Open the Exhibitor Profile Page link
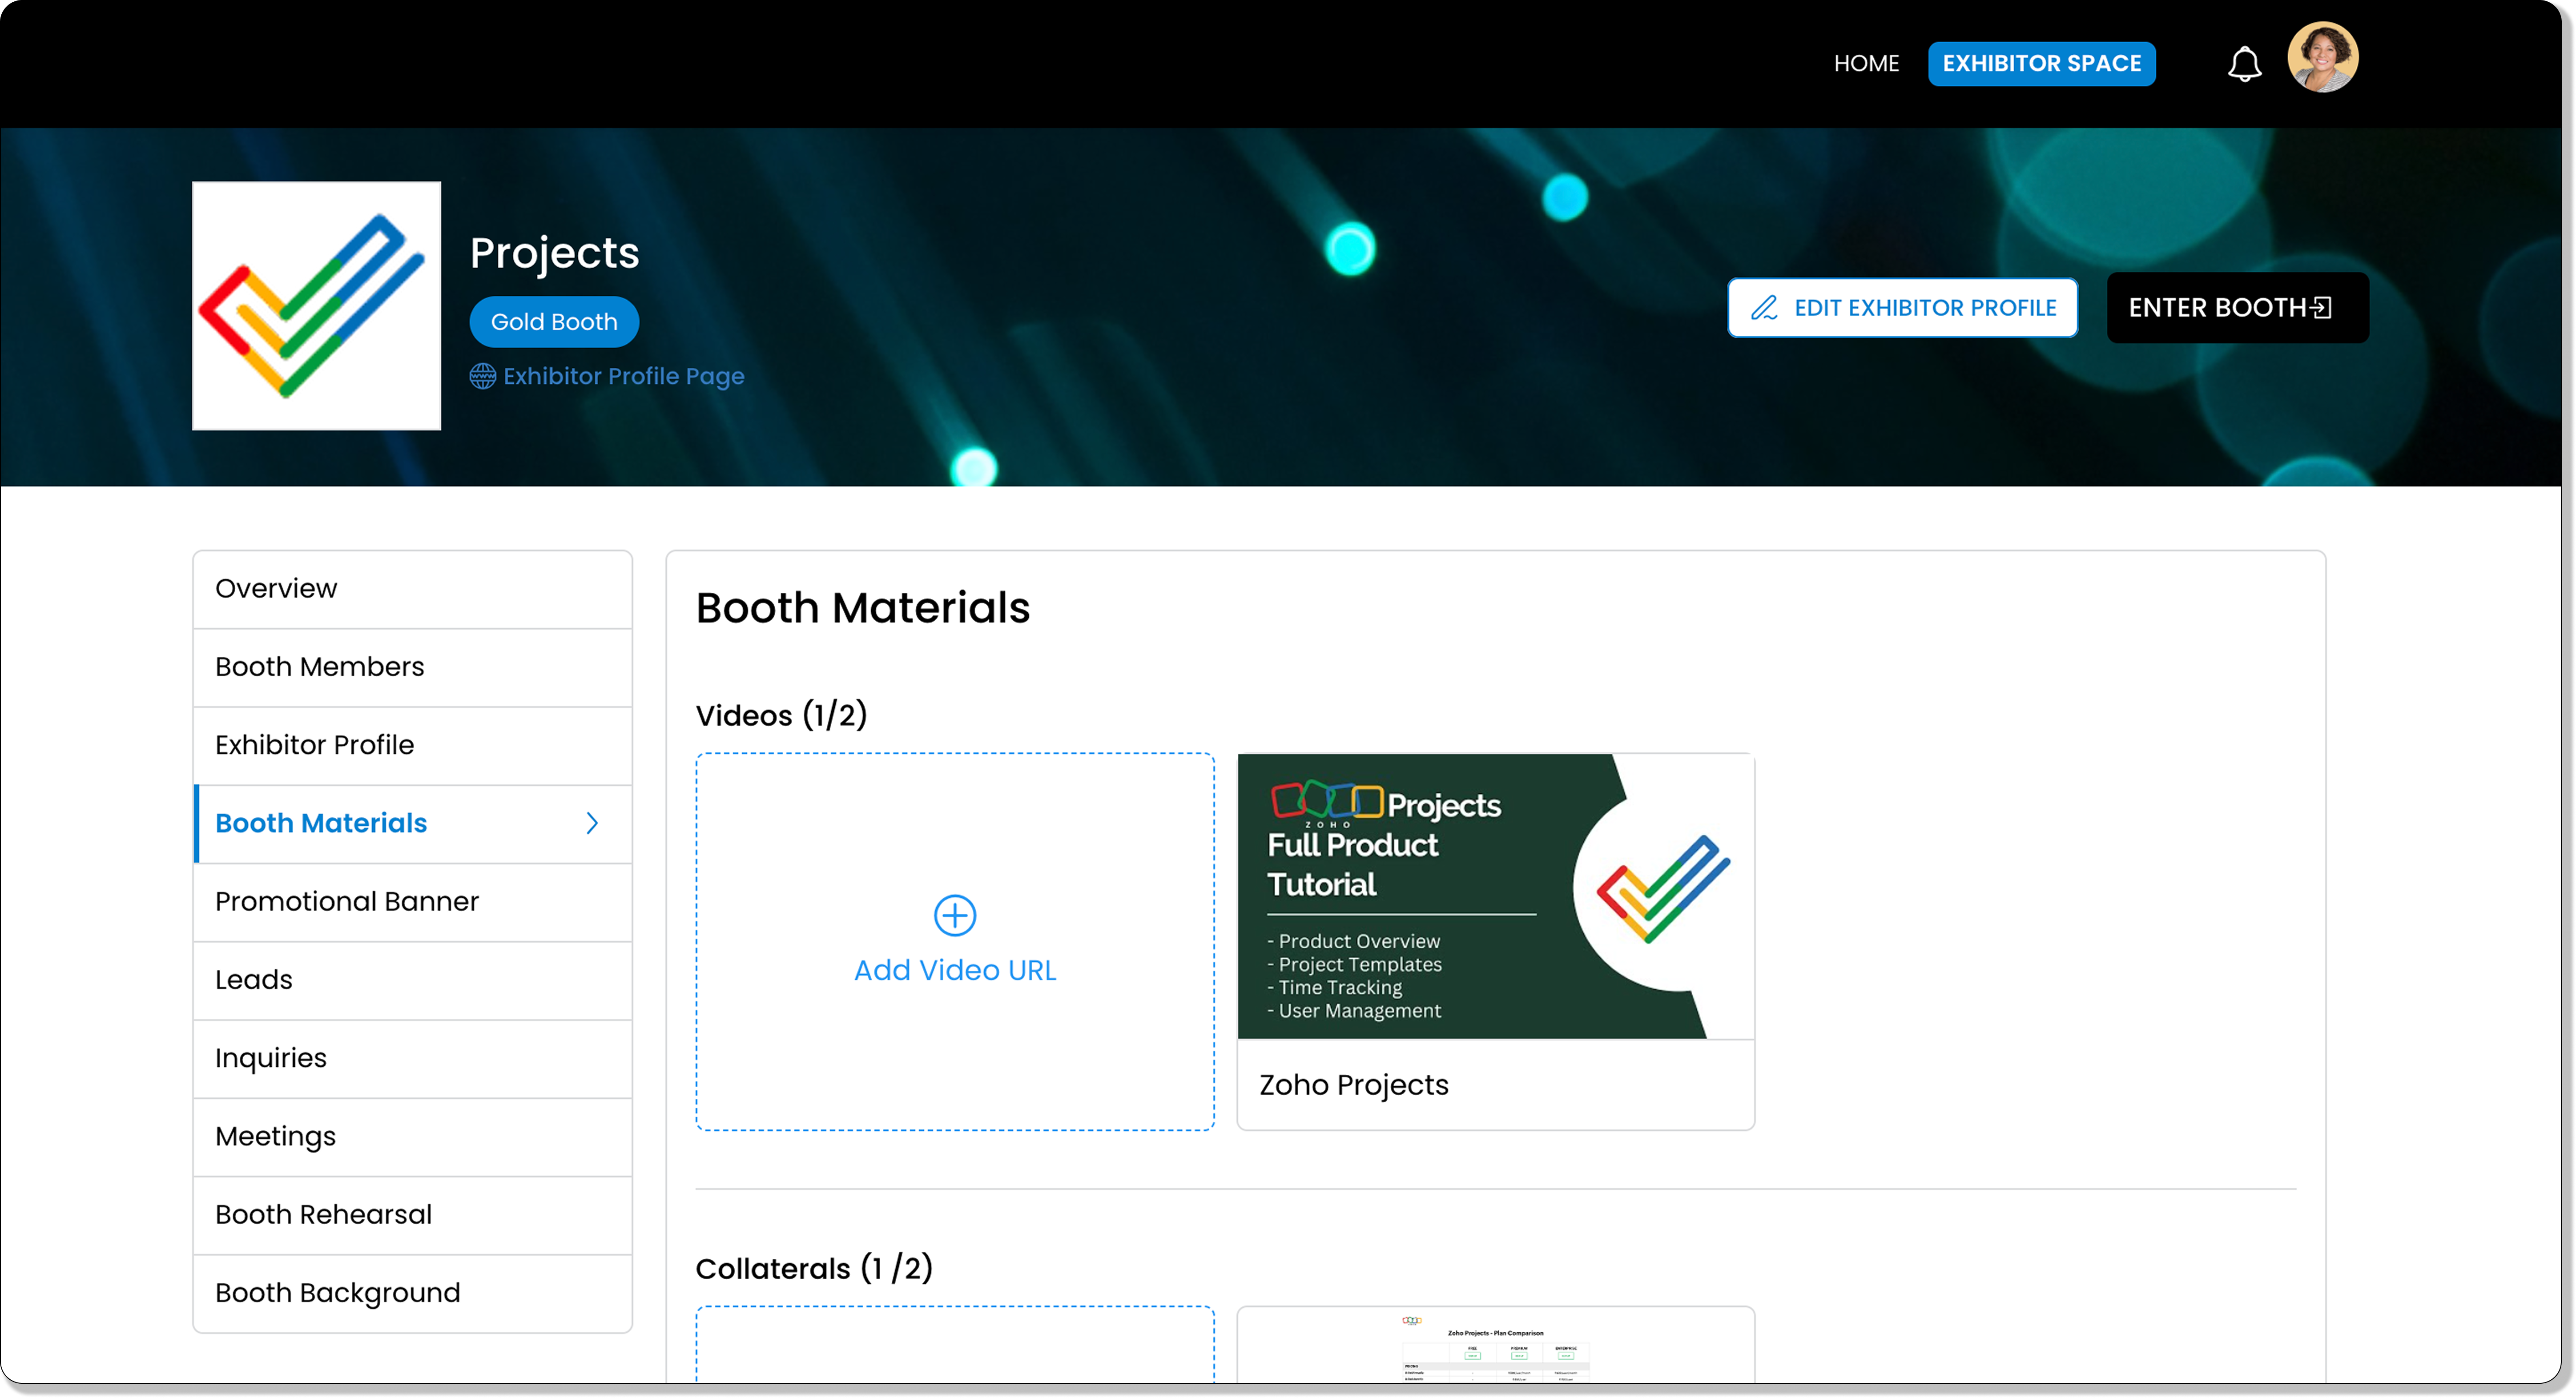Image resolution: width=2576 pixels, height=1398 pixels. click(x=623, y=376)
